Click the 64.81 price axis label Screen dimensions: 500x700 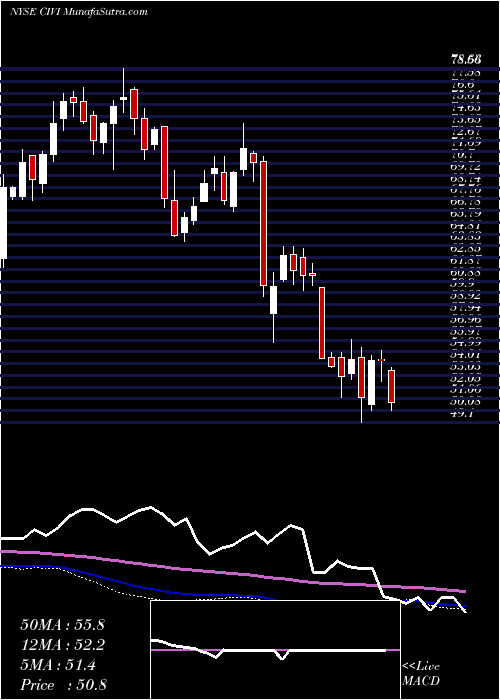click(x=465, y=225)
